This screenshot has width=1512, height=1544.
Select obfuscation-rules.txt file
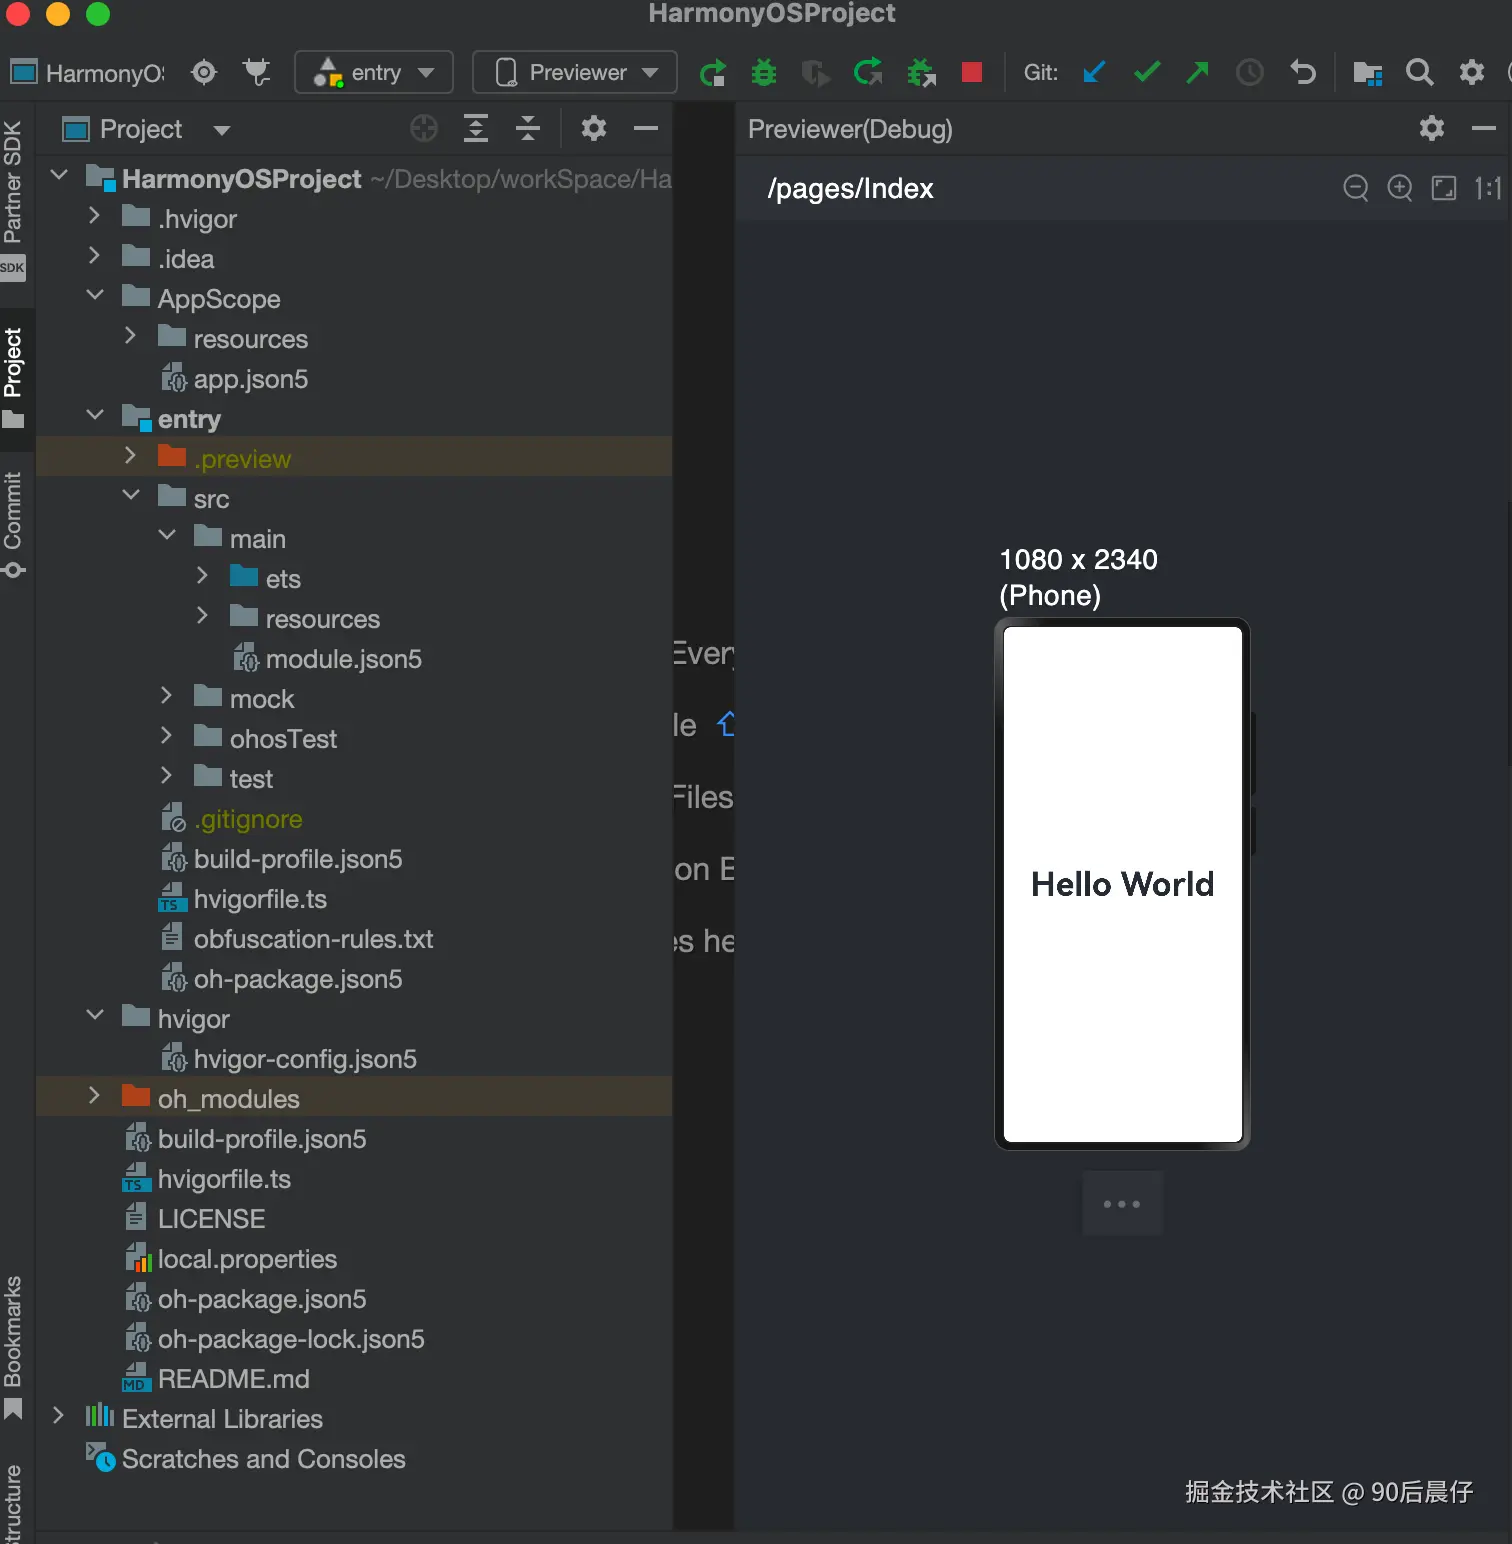click(297, 939)
